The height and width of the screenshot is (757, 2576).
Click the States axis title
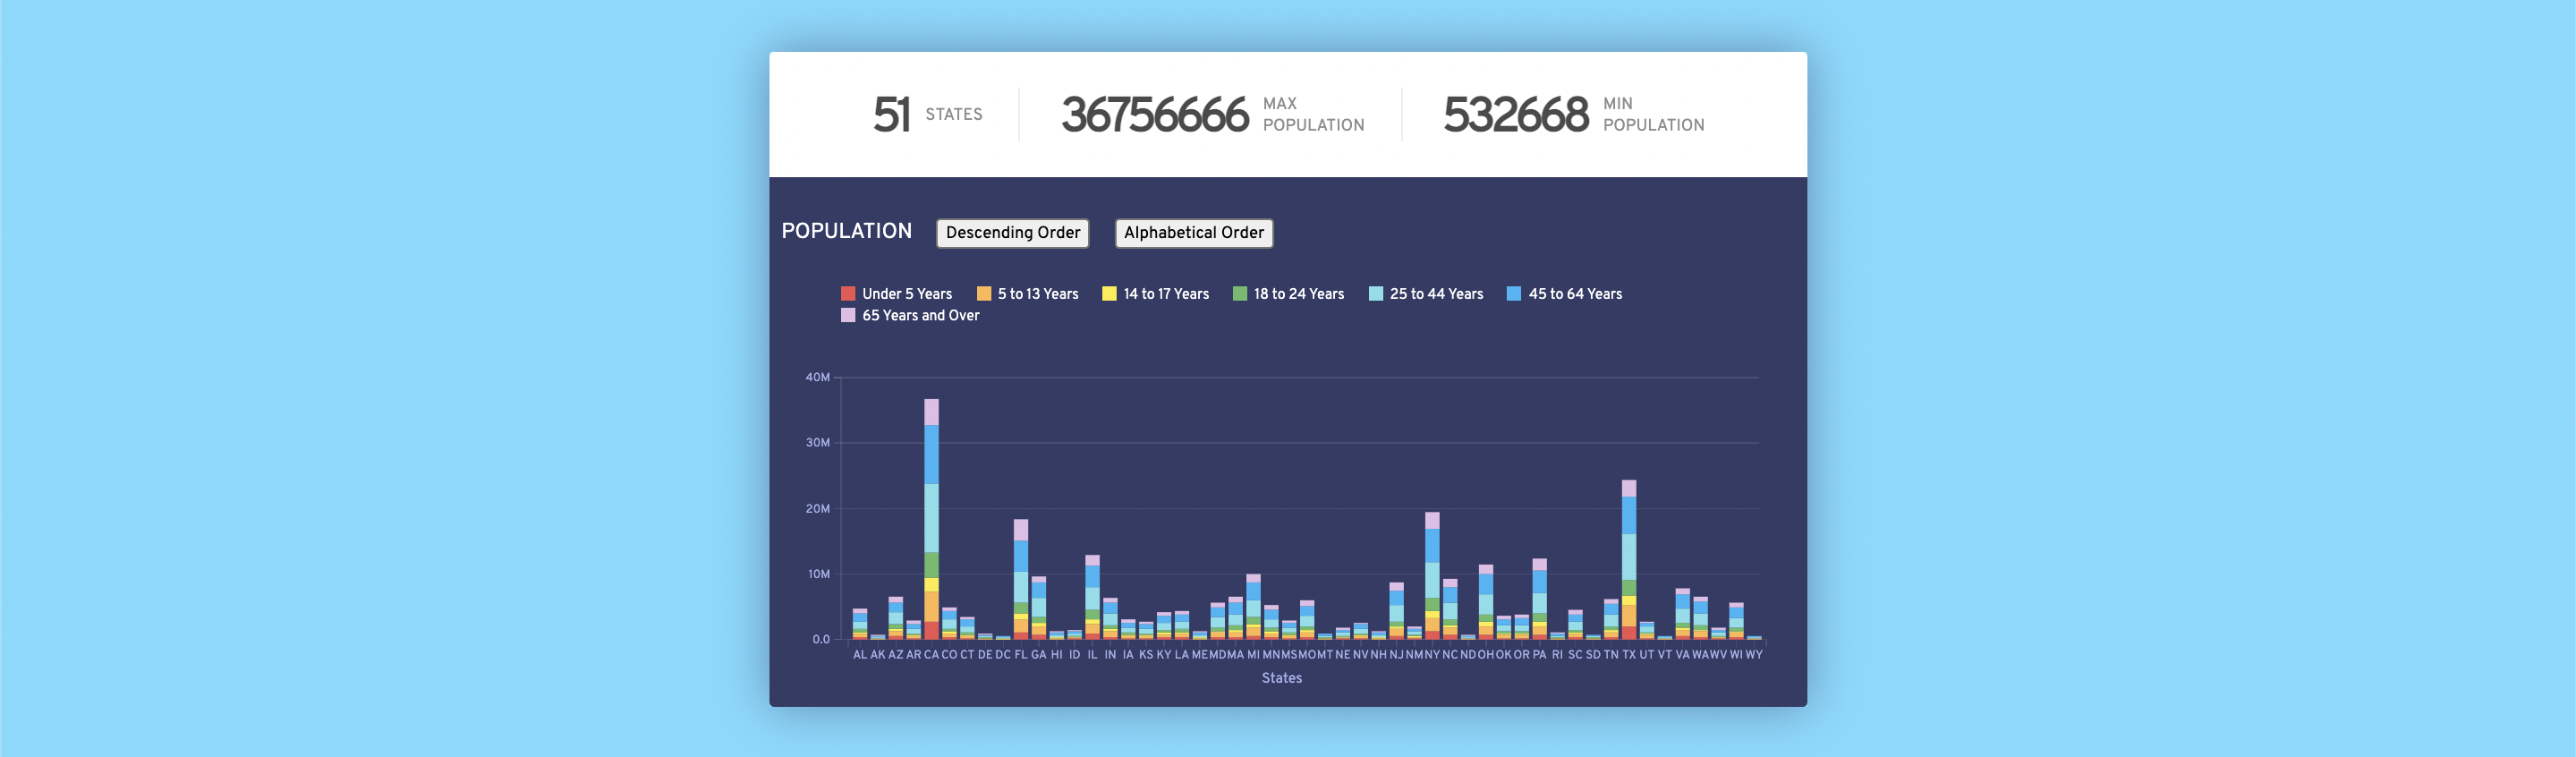tap(1282, 678)
